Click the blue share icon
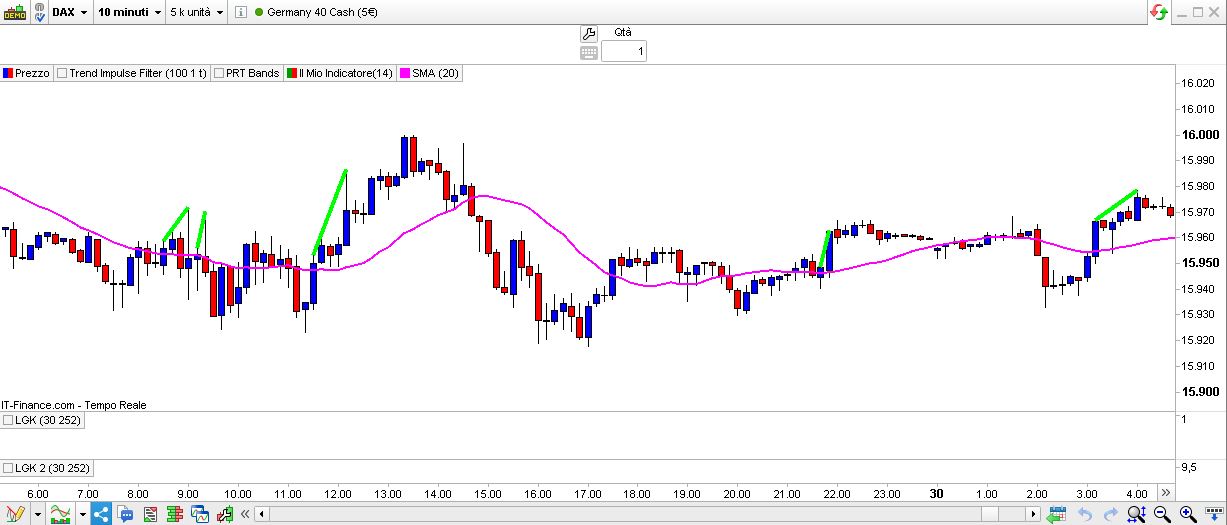The height and width of the screenshot is (525, 1227). click(x=101, y=515)
